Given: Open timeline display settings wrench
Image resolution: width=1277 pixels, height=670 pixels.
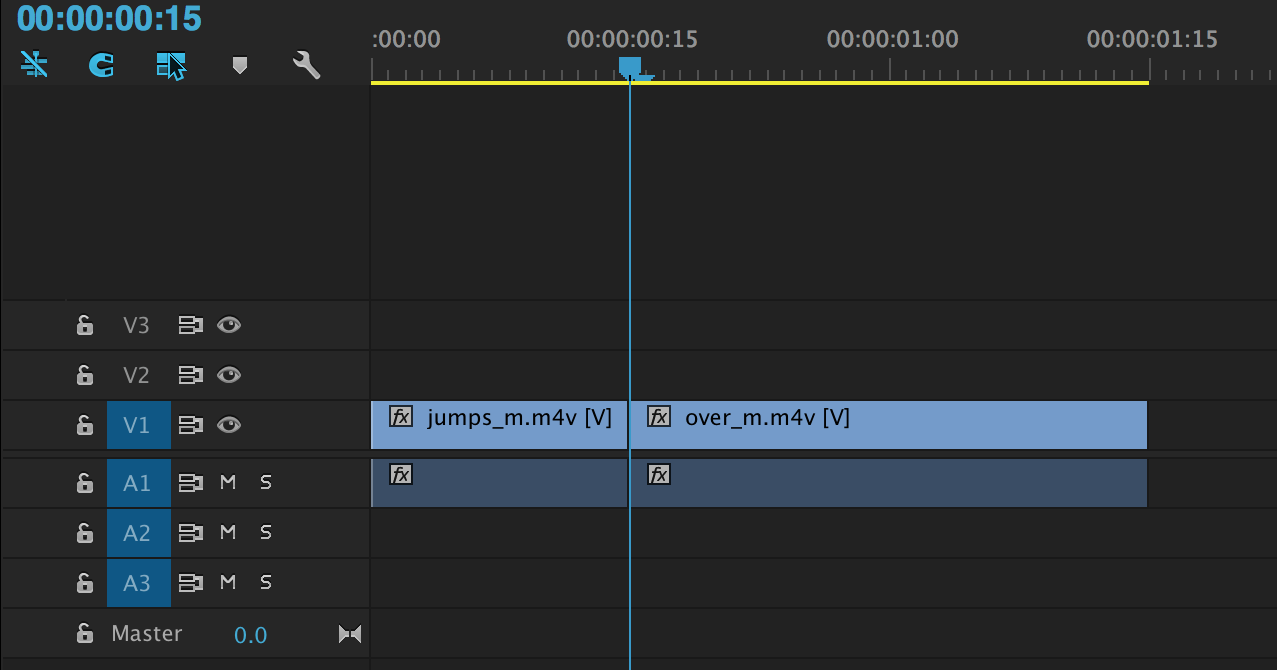Looking at the screenshot, I should 306,66.
